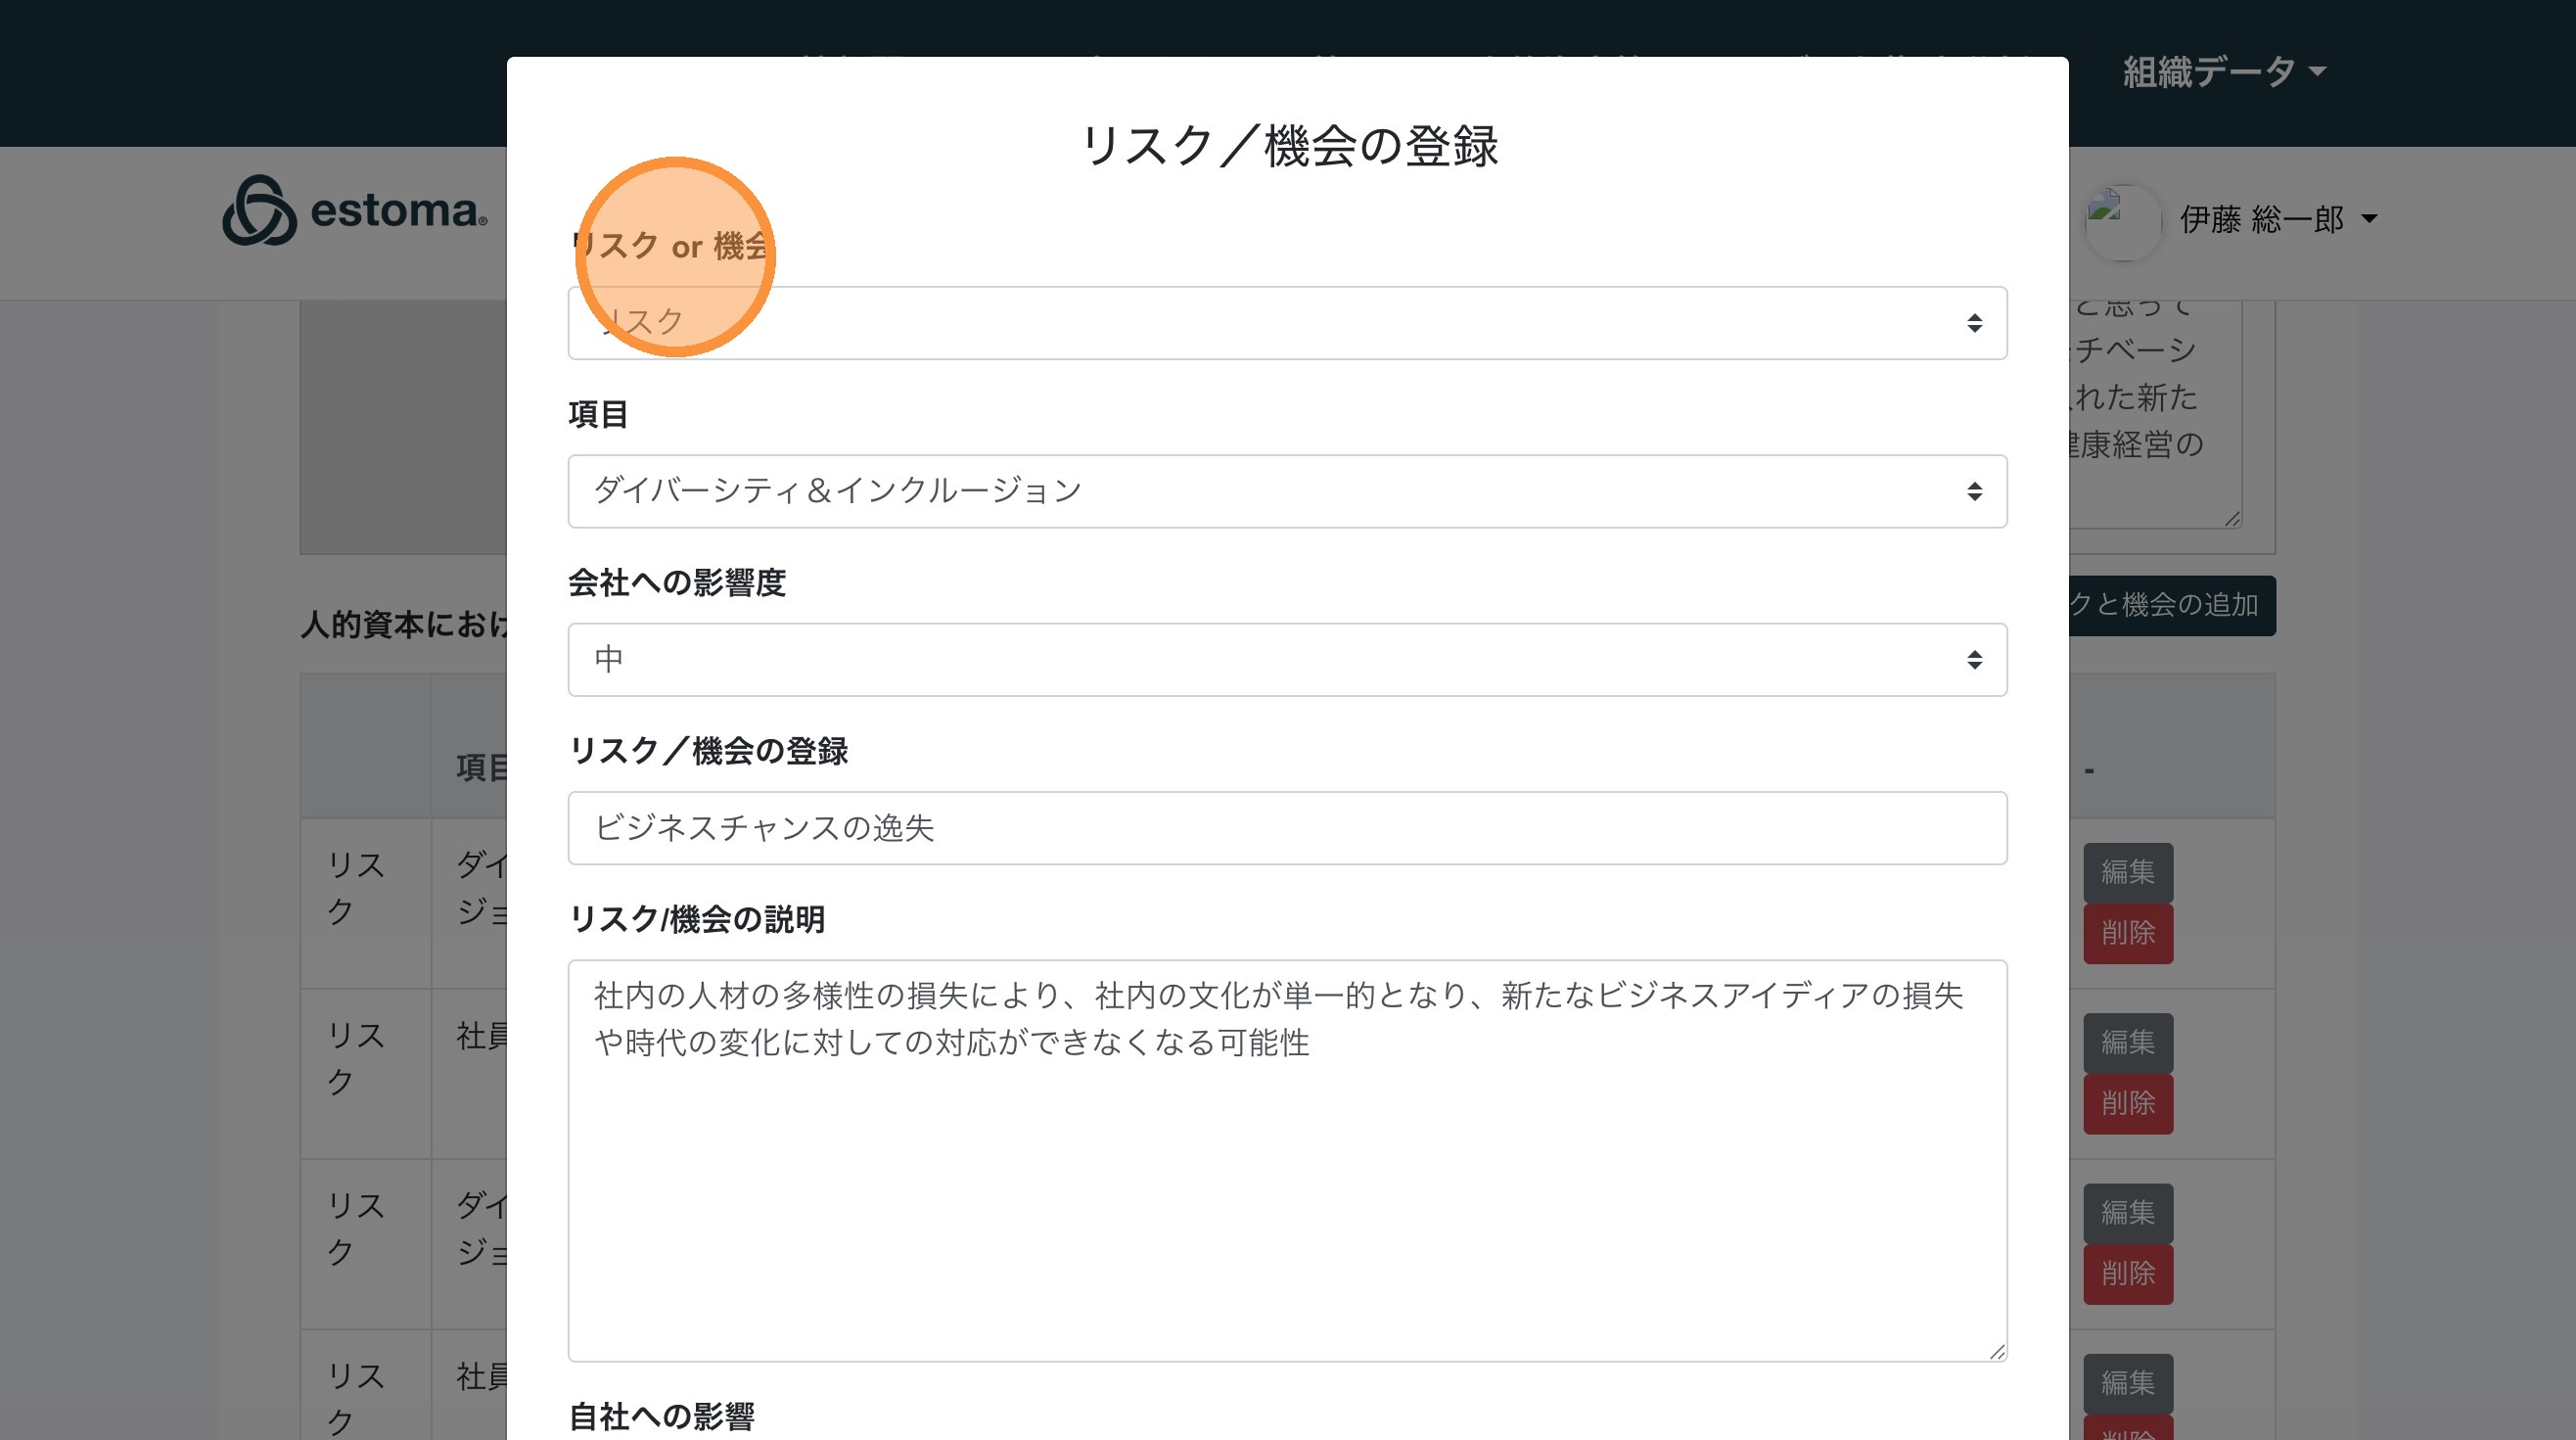Click the estoma brand name text
Image resolution: width=2576 pixels, height=1440 pixels.
[x=398, y=211]
